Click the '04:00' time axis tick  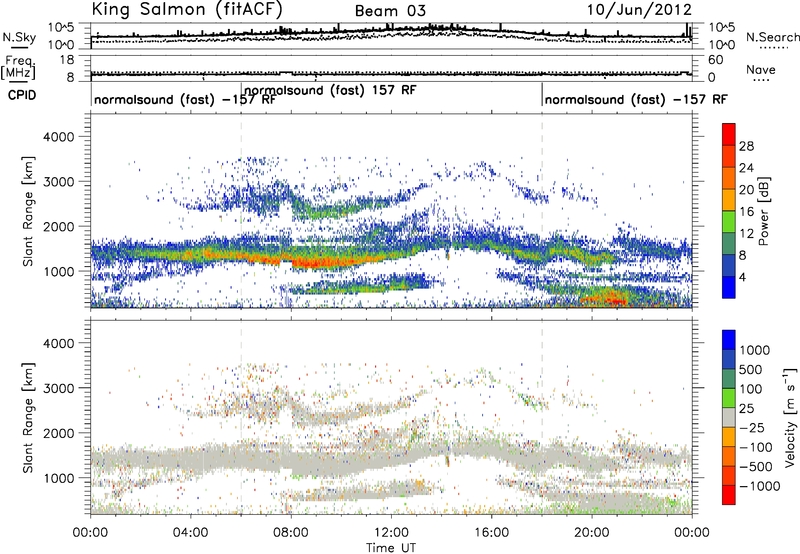tap(190, 533)
